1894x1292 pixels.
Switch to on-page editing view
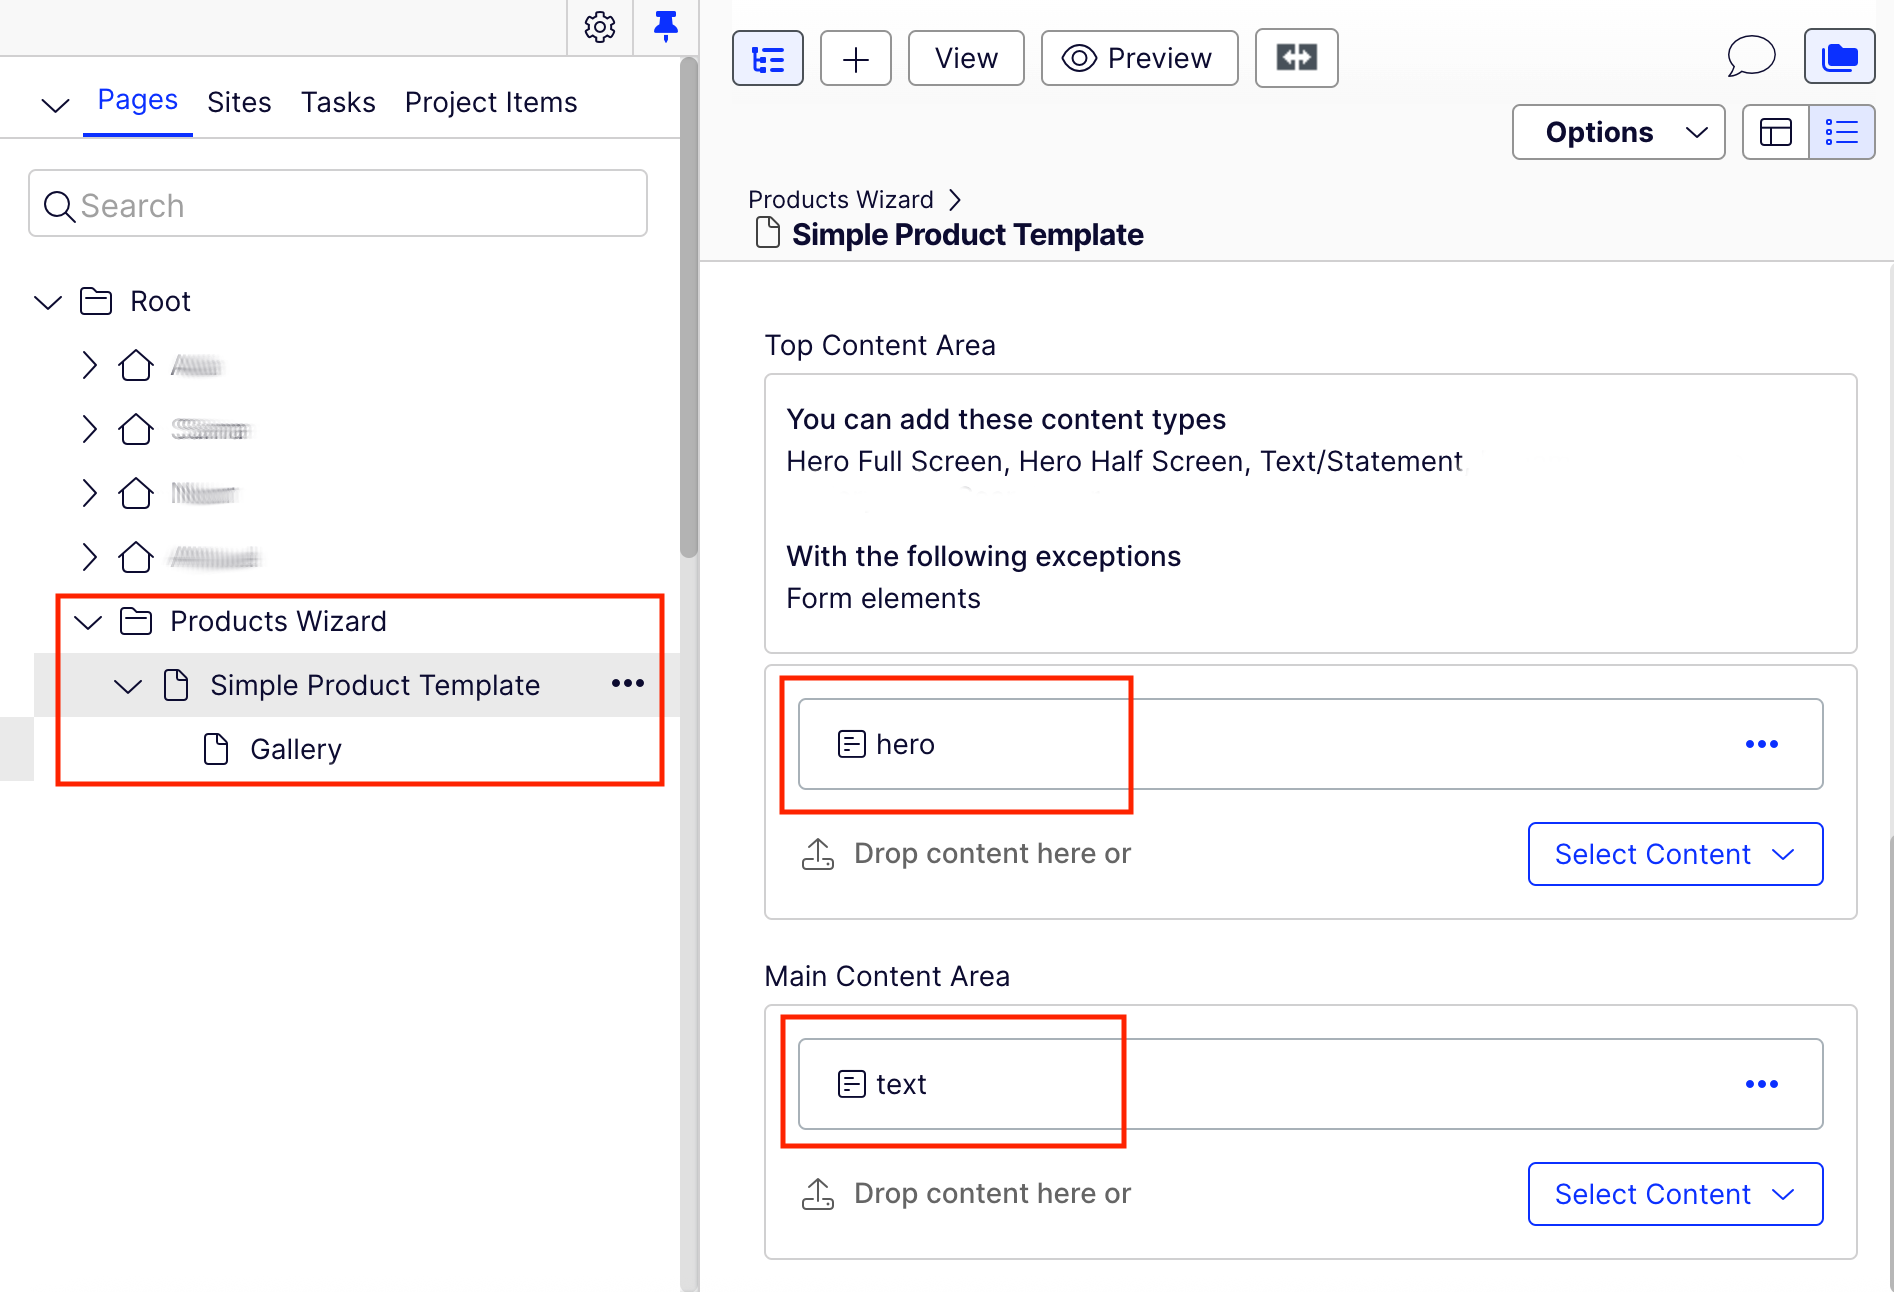(x=1776, y=132)
